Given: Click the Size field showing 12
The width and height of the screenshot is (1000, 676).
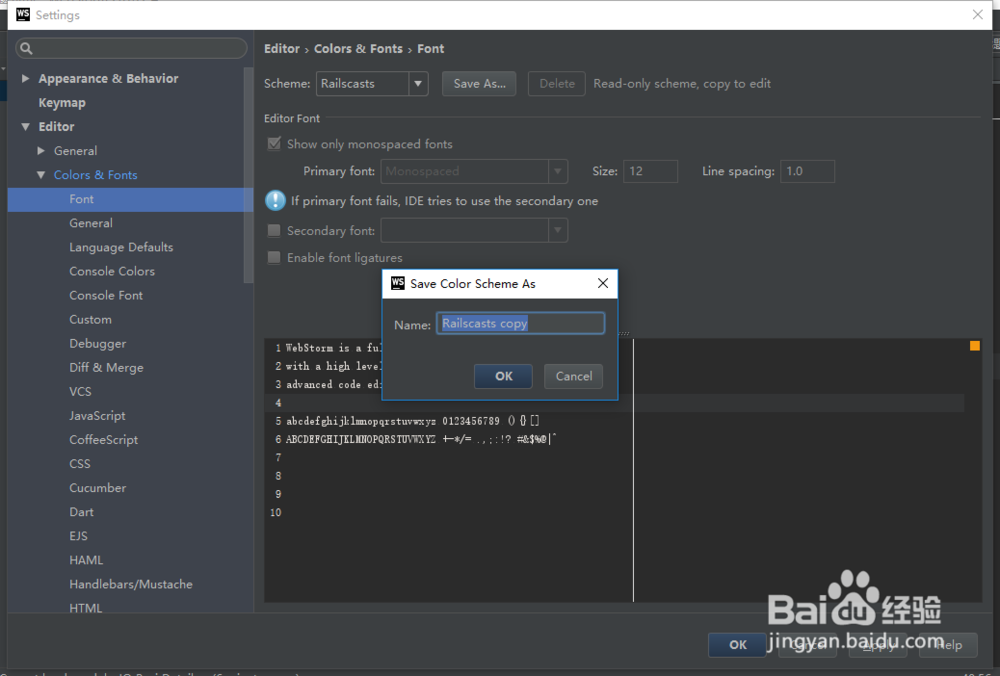Looking at the screenshot, I should (651, 171).
